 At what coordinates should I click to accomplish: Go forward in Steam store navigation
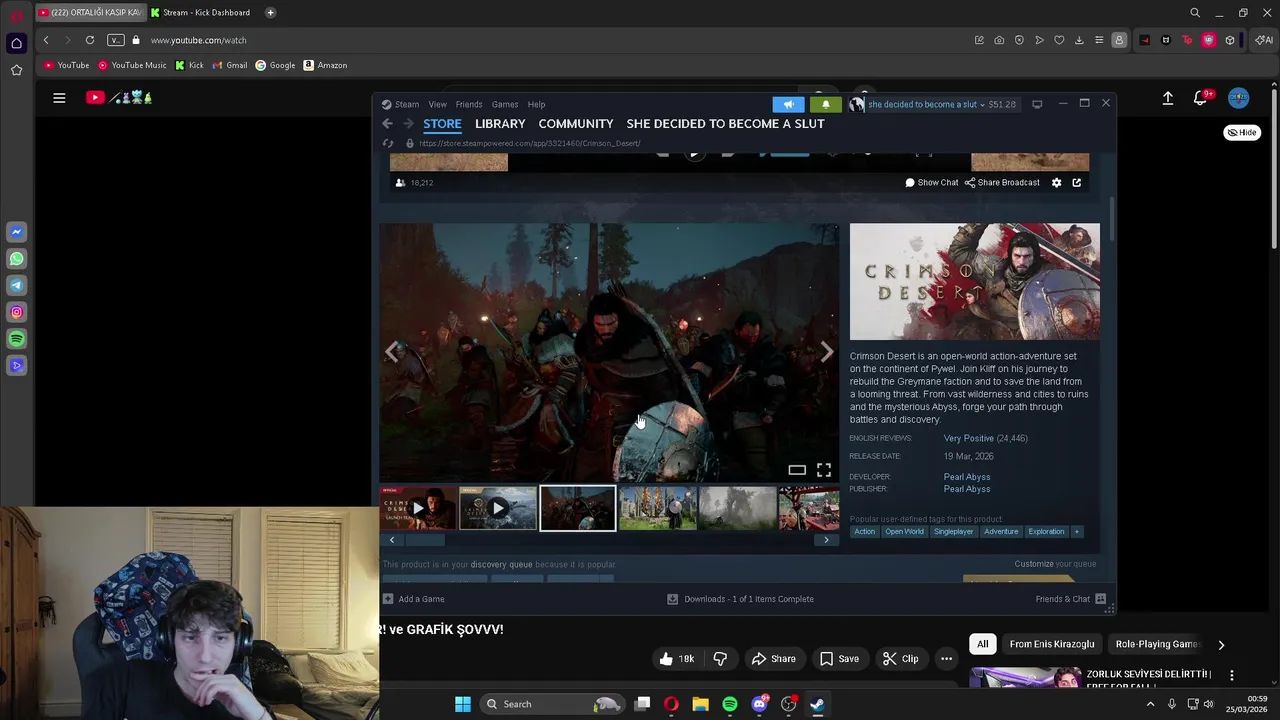click(x=408, y=123)
